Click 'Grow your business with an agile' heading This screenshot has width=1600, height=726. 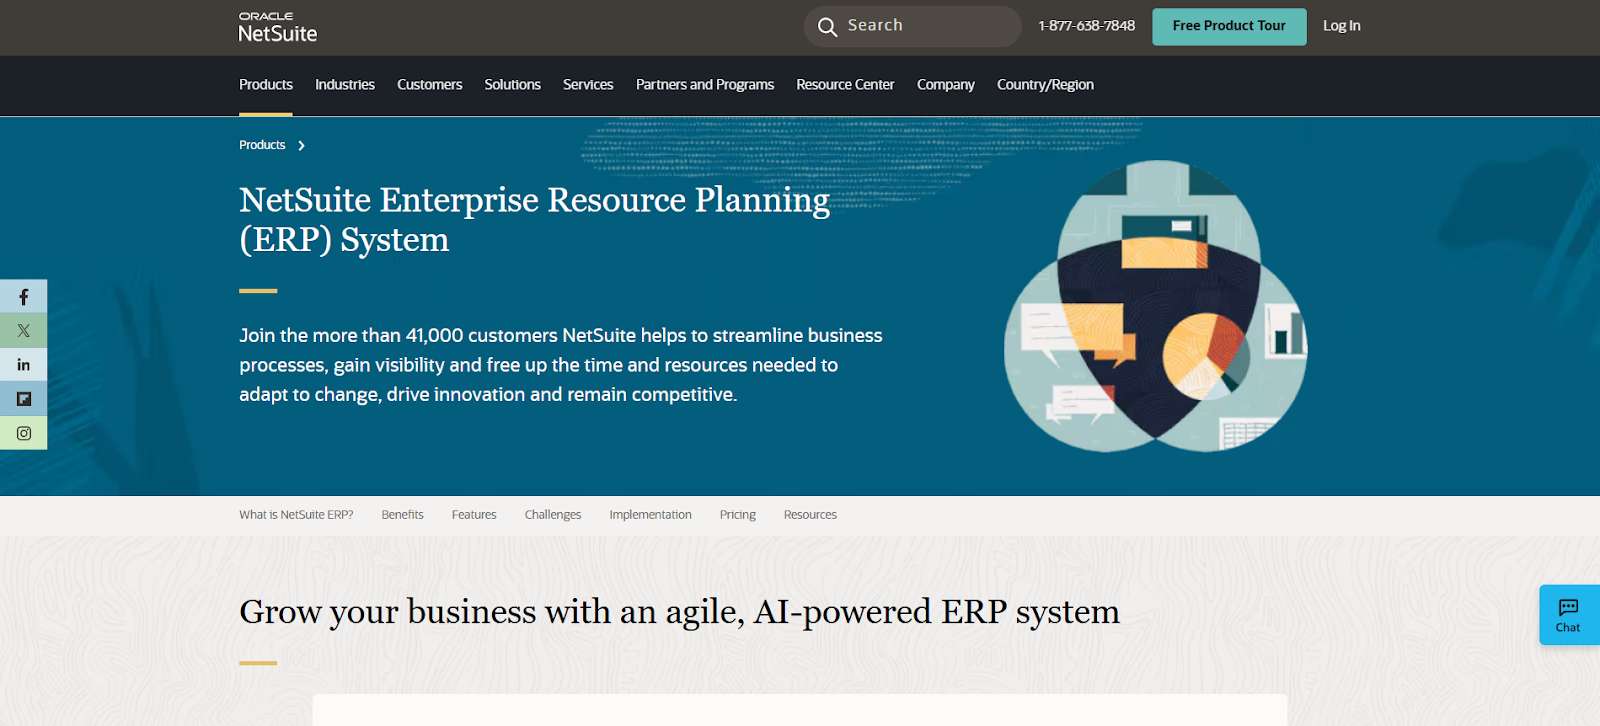pyautogui.click(x=679, y=612)
